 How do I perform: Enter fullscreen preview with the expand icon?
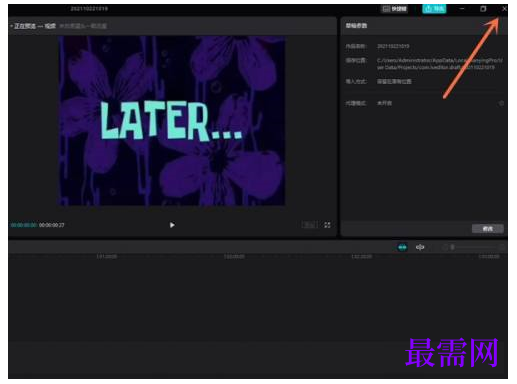[327, 225]
